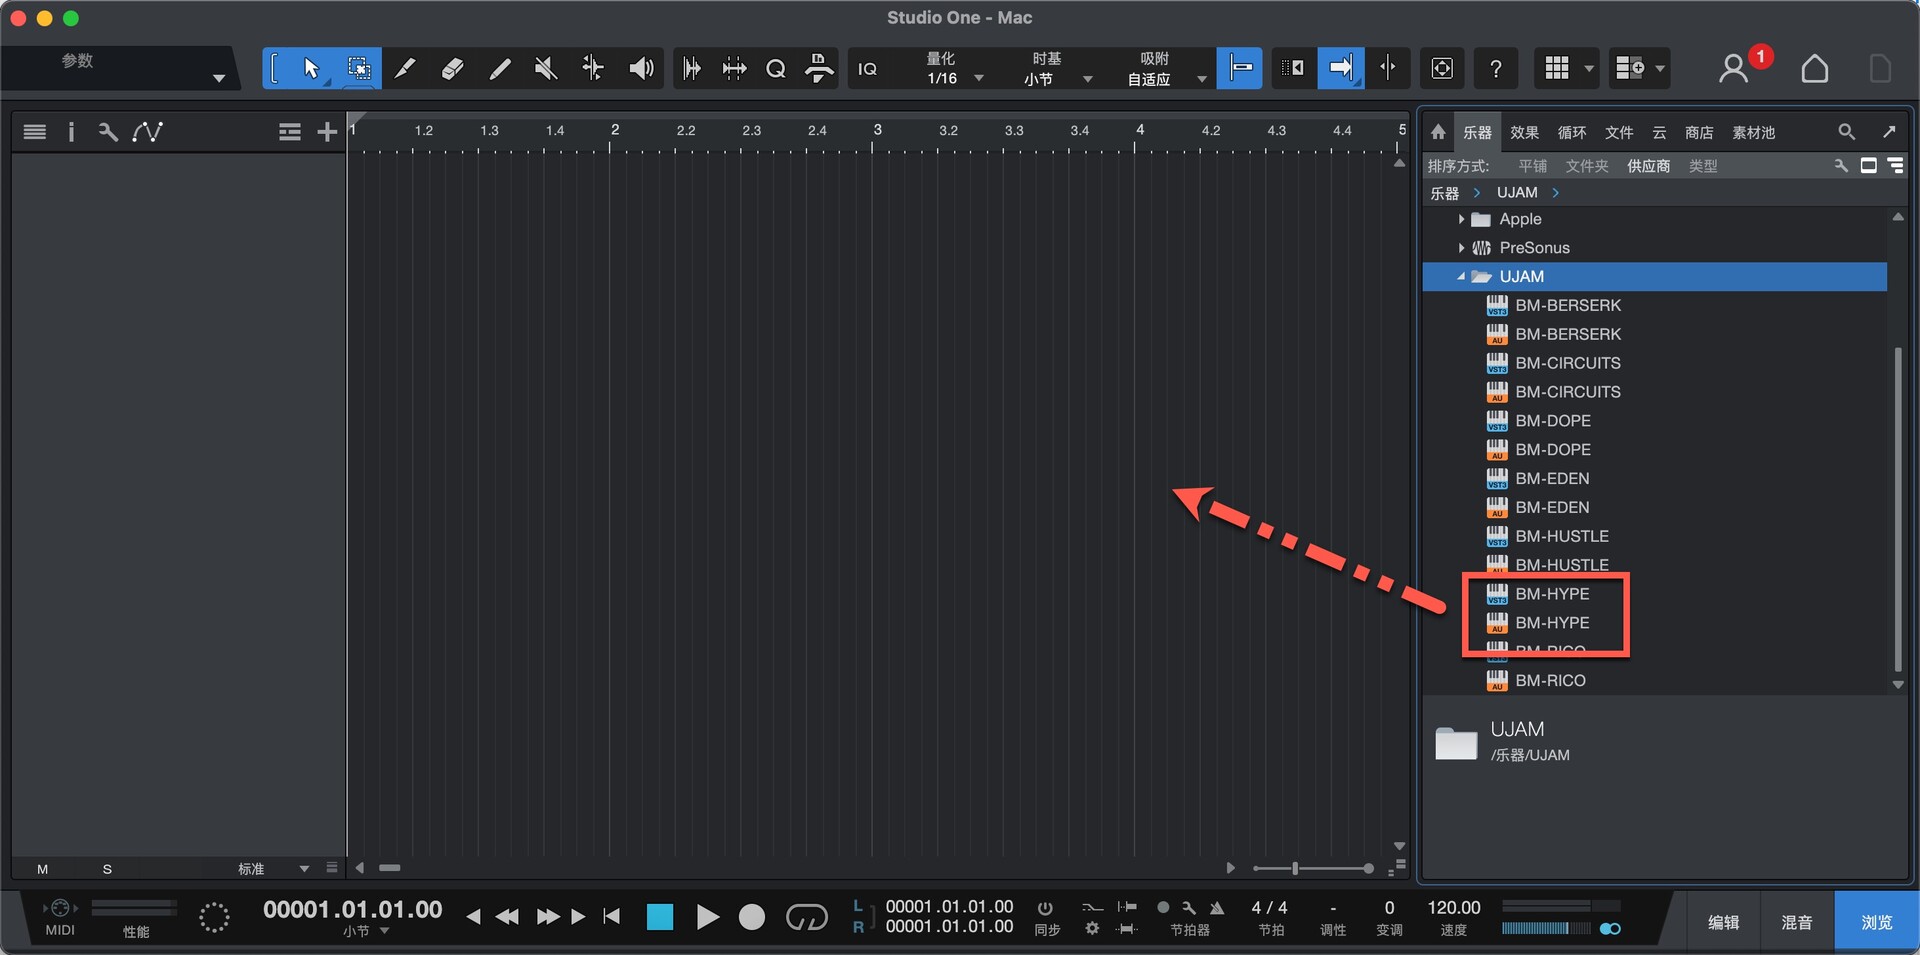This screenshot has height=955, width=1920.
Task: Go to Start page home icon
Action: [1814, 69]
